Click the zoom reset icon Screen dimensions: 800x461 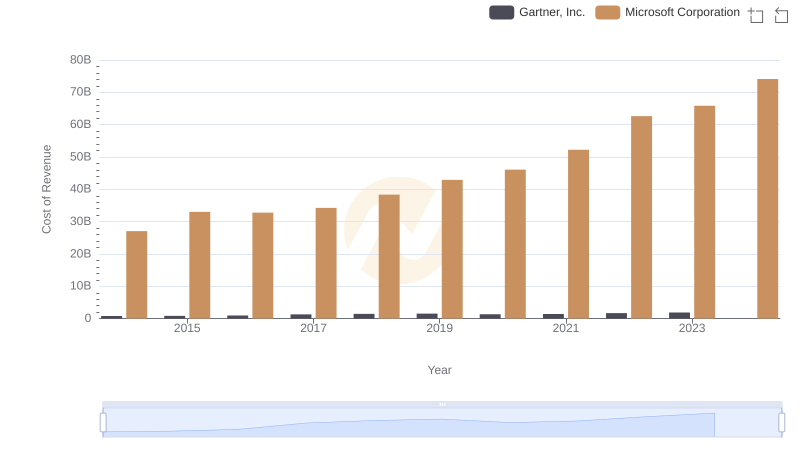point(781,15)
